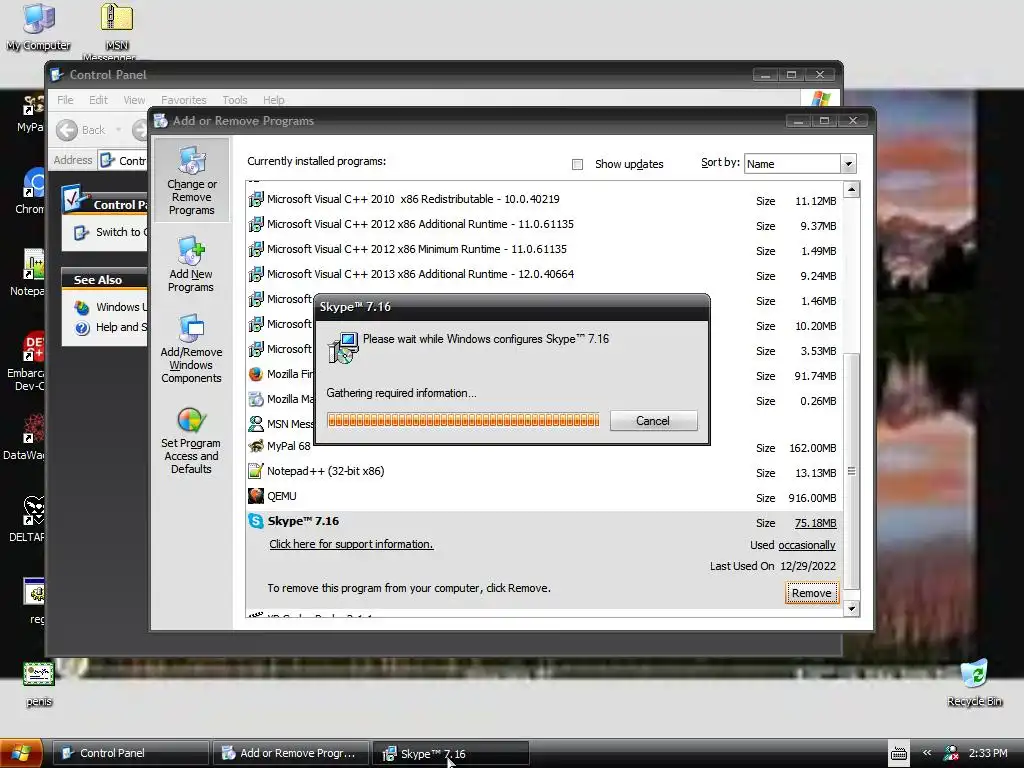Viewport: 1024px width, 768px height.
Task: Click Help and Support link in See Also
Action: pyautogui.click(x=121, y=327)
